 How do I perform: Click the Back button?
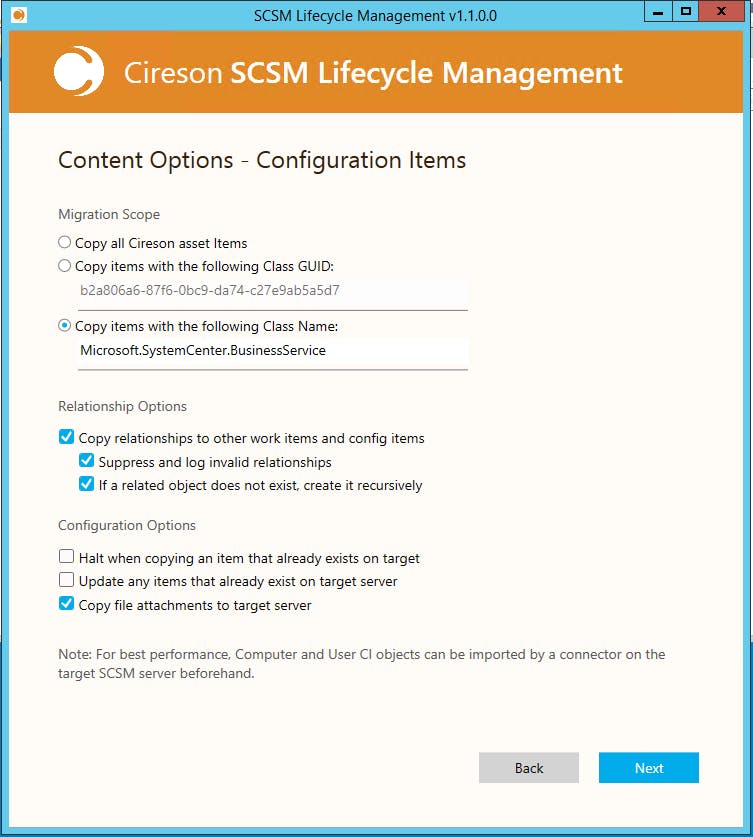(x=529, y=768)
